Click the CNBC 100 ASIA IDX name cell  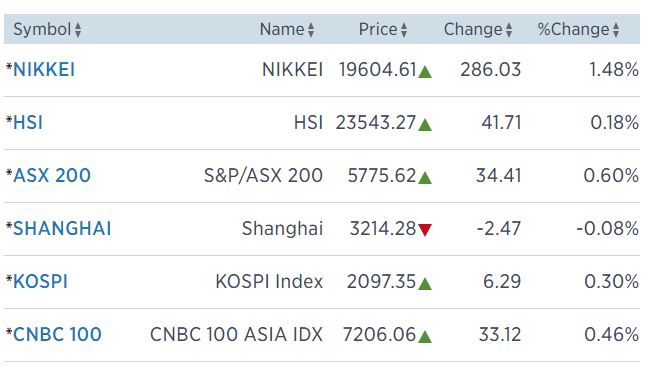click(x=236, y=334)
